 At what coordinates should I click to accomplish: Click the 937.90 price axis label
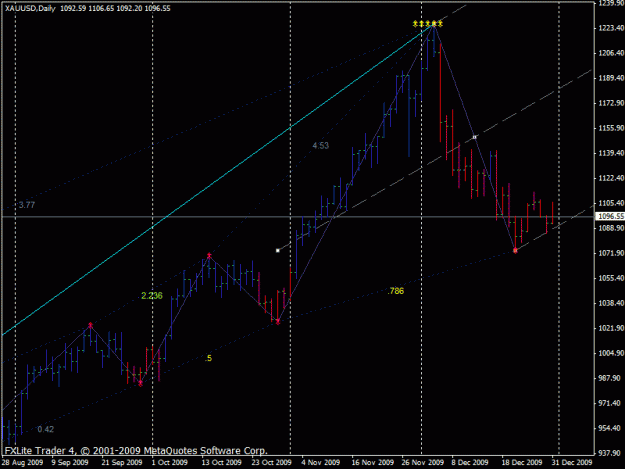[611, 453]
